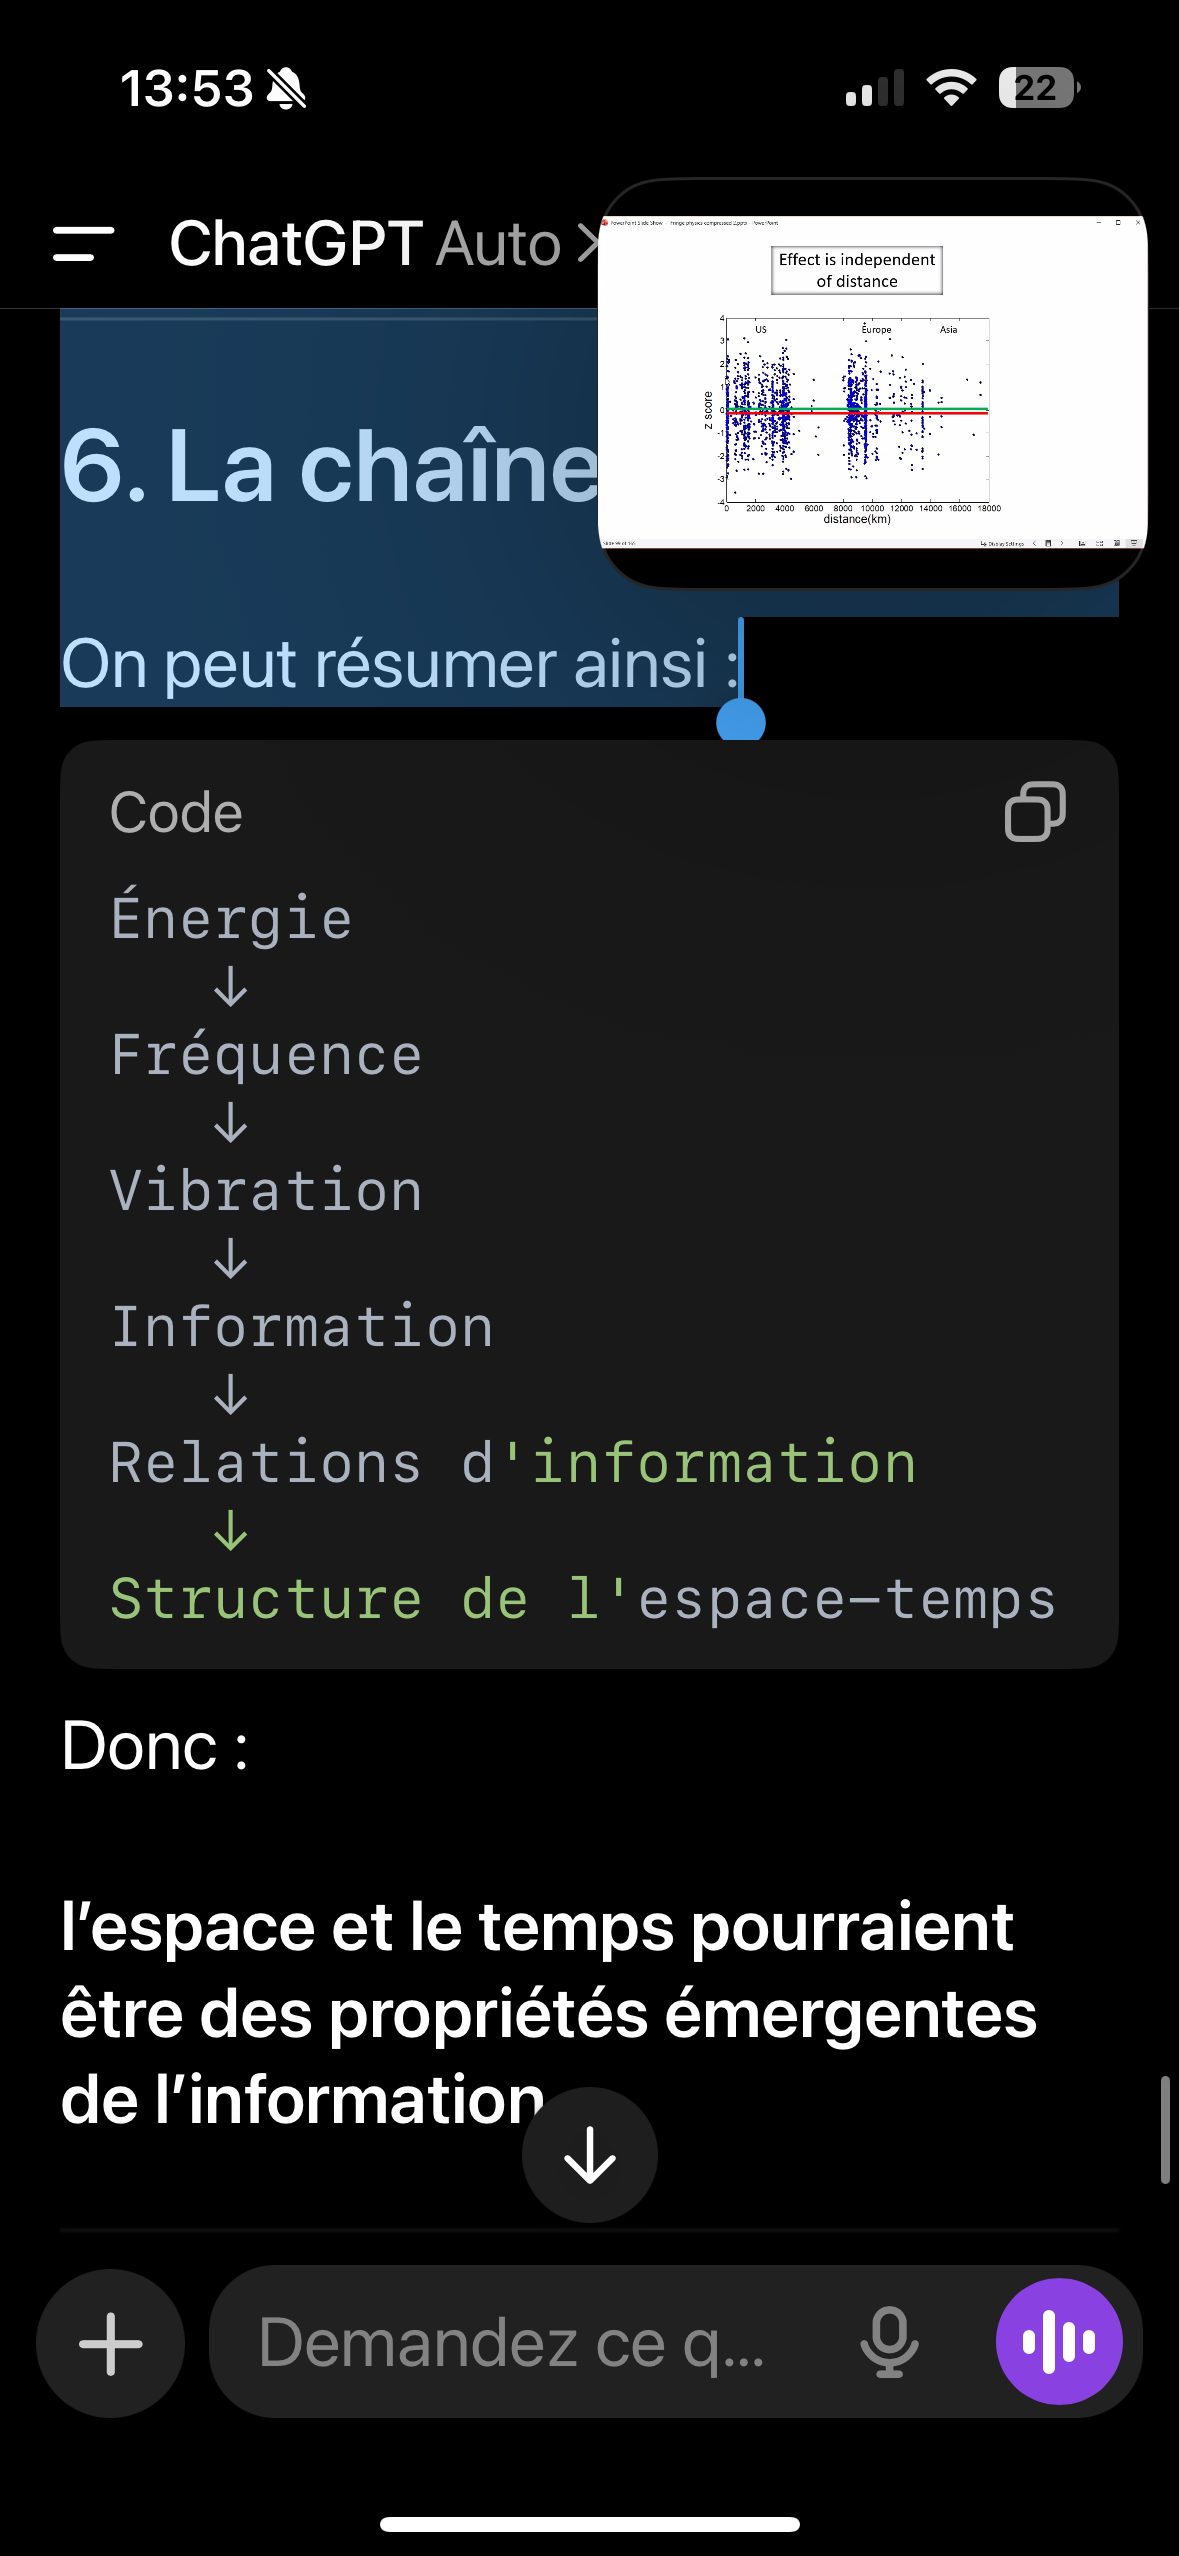Tap the floating picture-in-picture slide video
Viewport: 1179px width, 2556px height.
[x=872, y=383]
